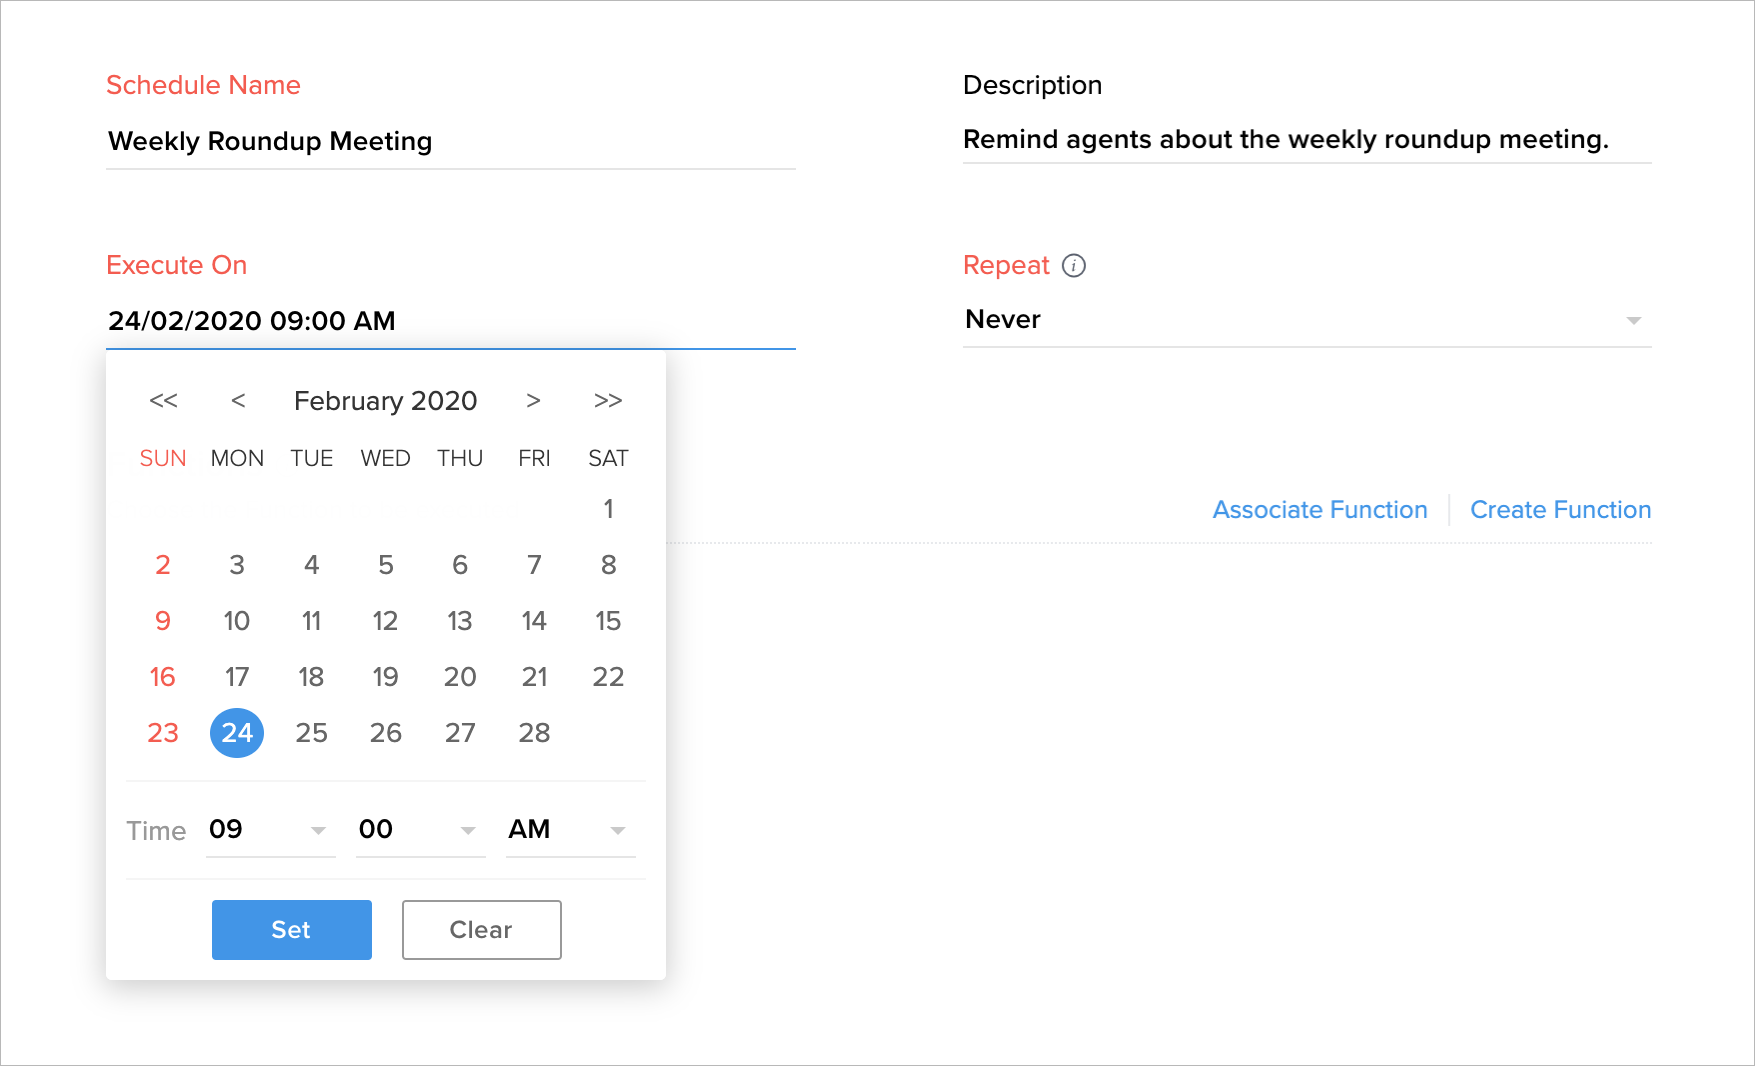Click the Set button
1755x1066 pixels.
pos(292,930)
